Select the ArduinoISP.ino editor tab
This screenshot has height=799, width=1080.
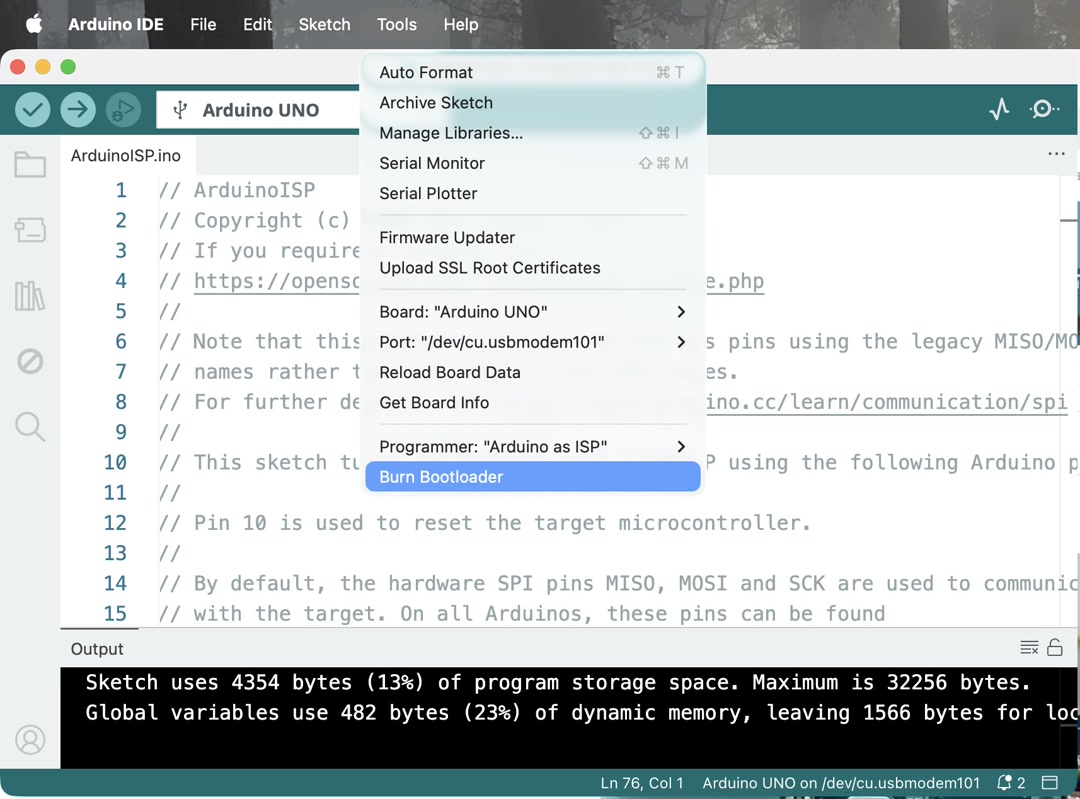click(126, 156)
